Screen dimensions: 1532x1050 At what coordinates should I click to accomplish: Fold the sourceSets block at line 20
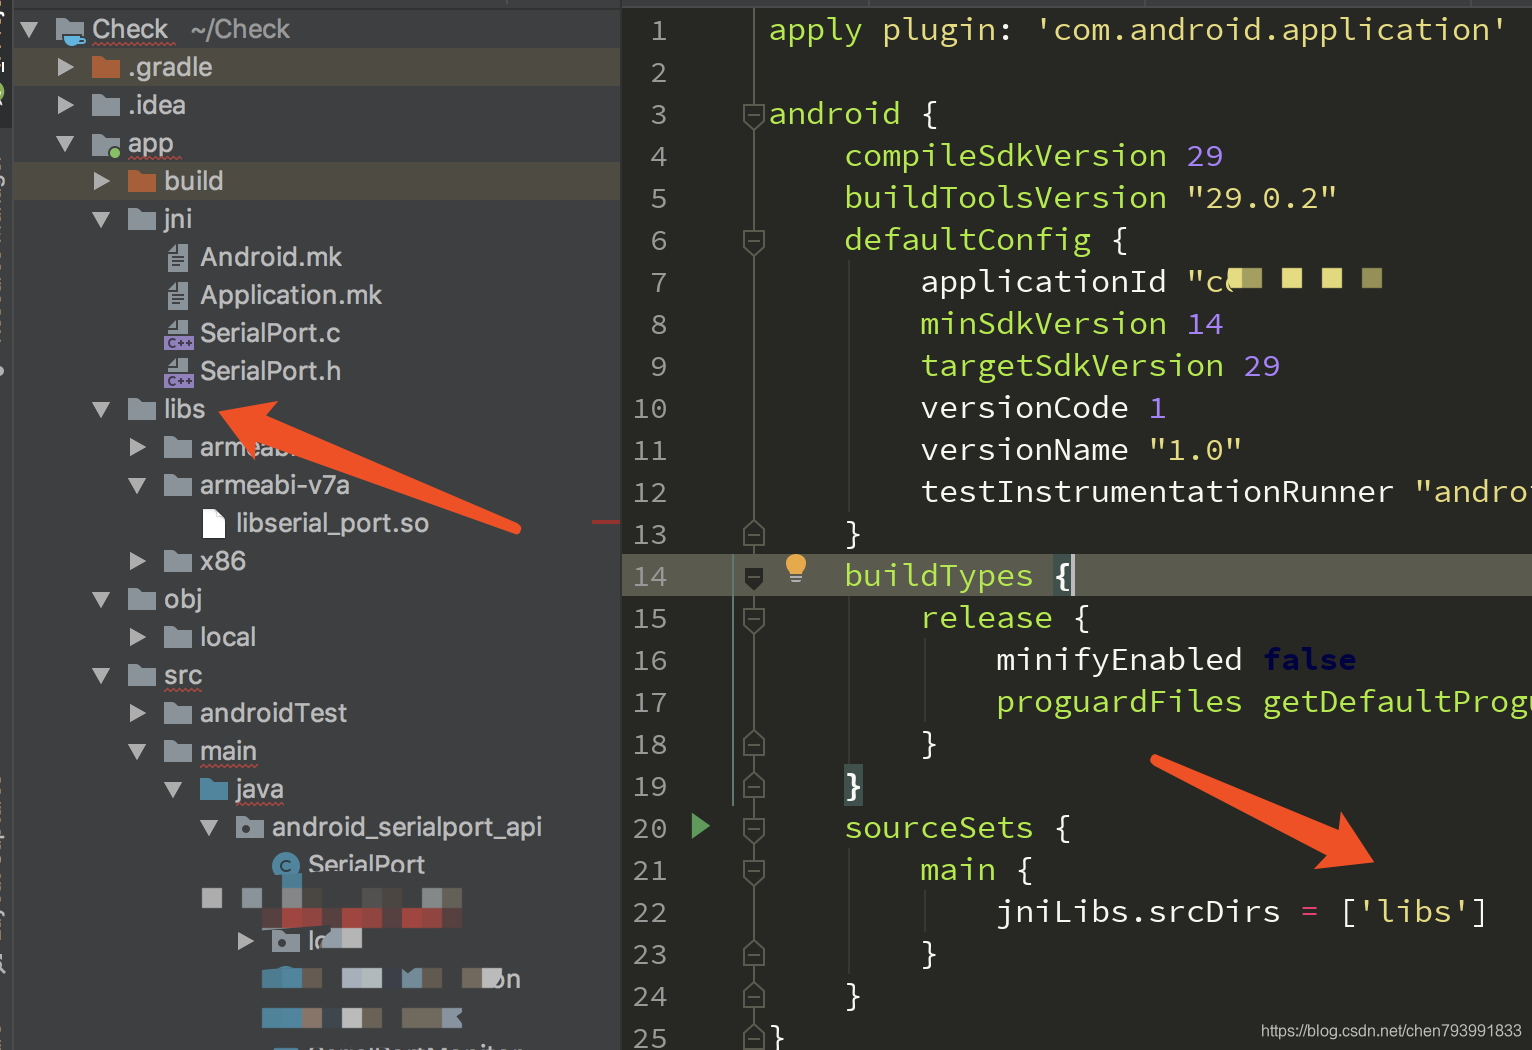tap(754, 830)
